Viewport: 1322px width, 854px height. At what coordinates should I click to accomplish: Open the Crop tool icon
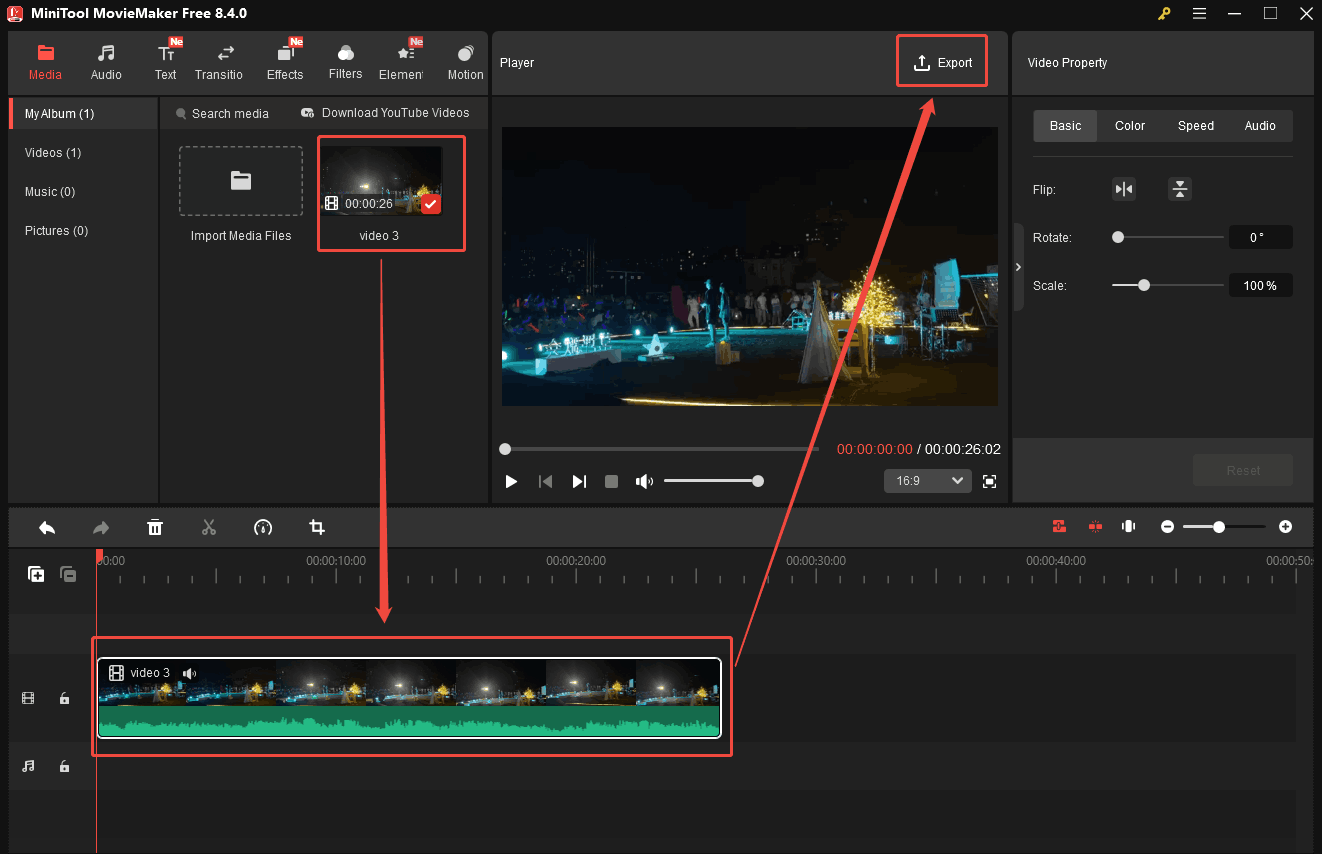coord(316,527)
